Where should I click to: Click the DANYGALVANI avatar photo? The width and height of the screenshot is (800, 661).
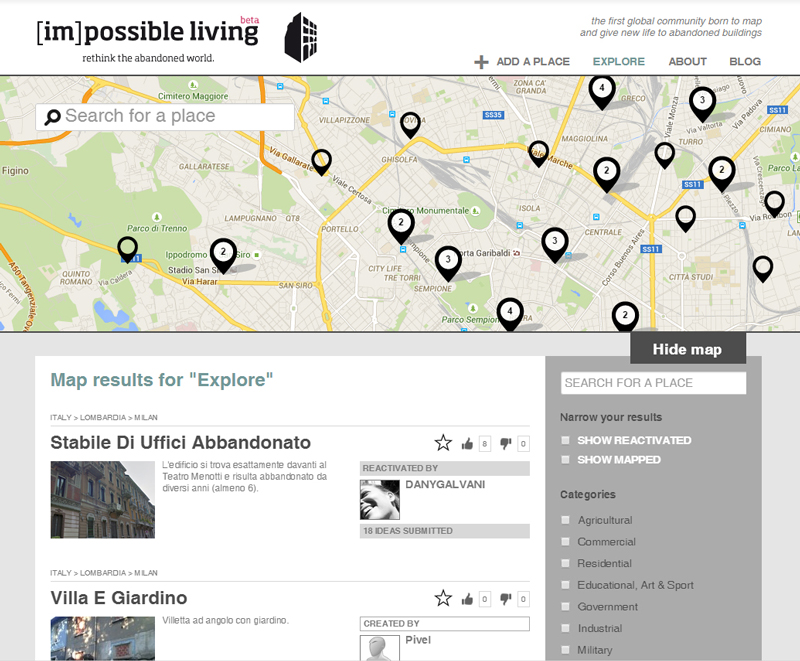point(380,500)
